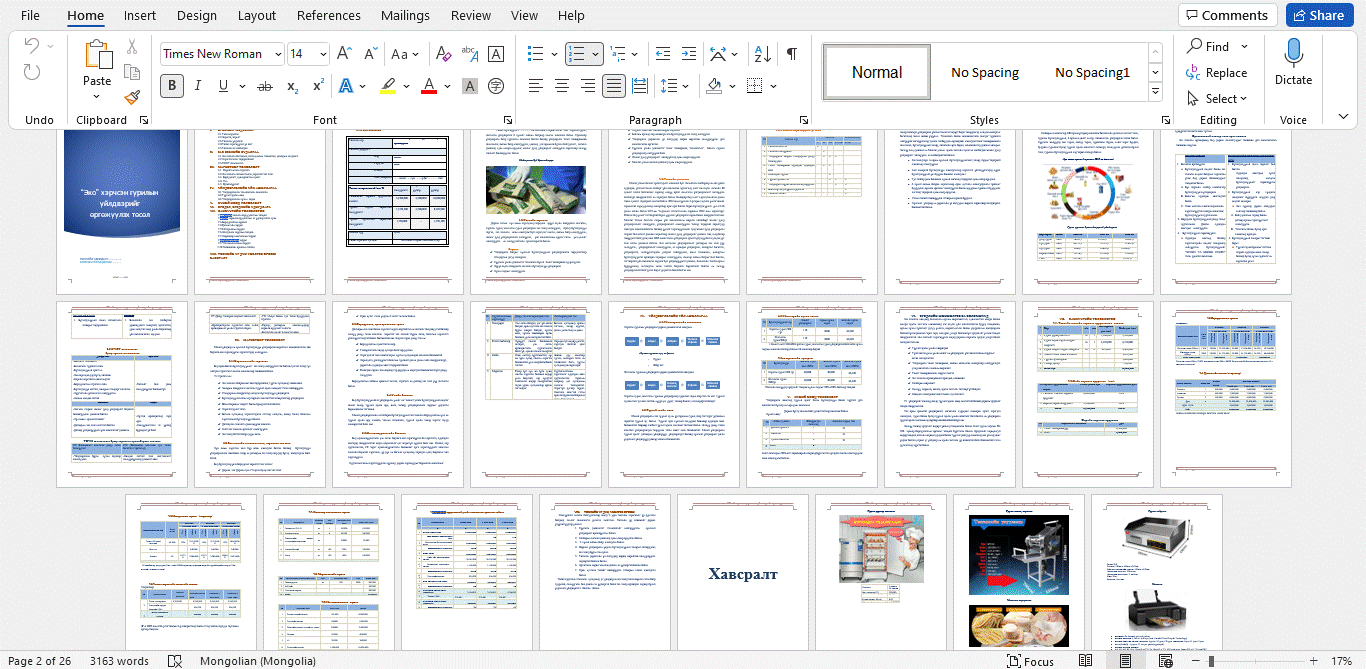Screen dimensions: 1366x669
Task: Switch to Web Layout view icon
Action: 1165,661
